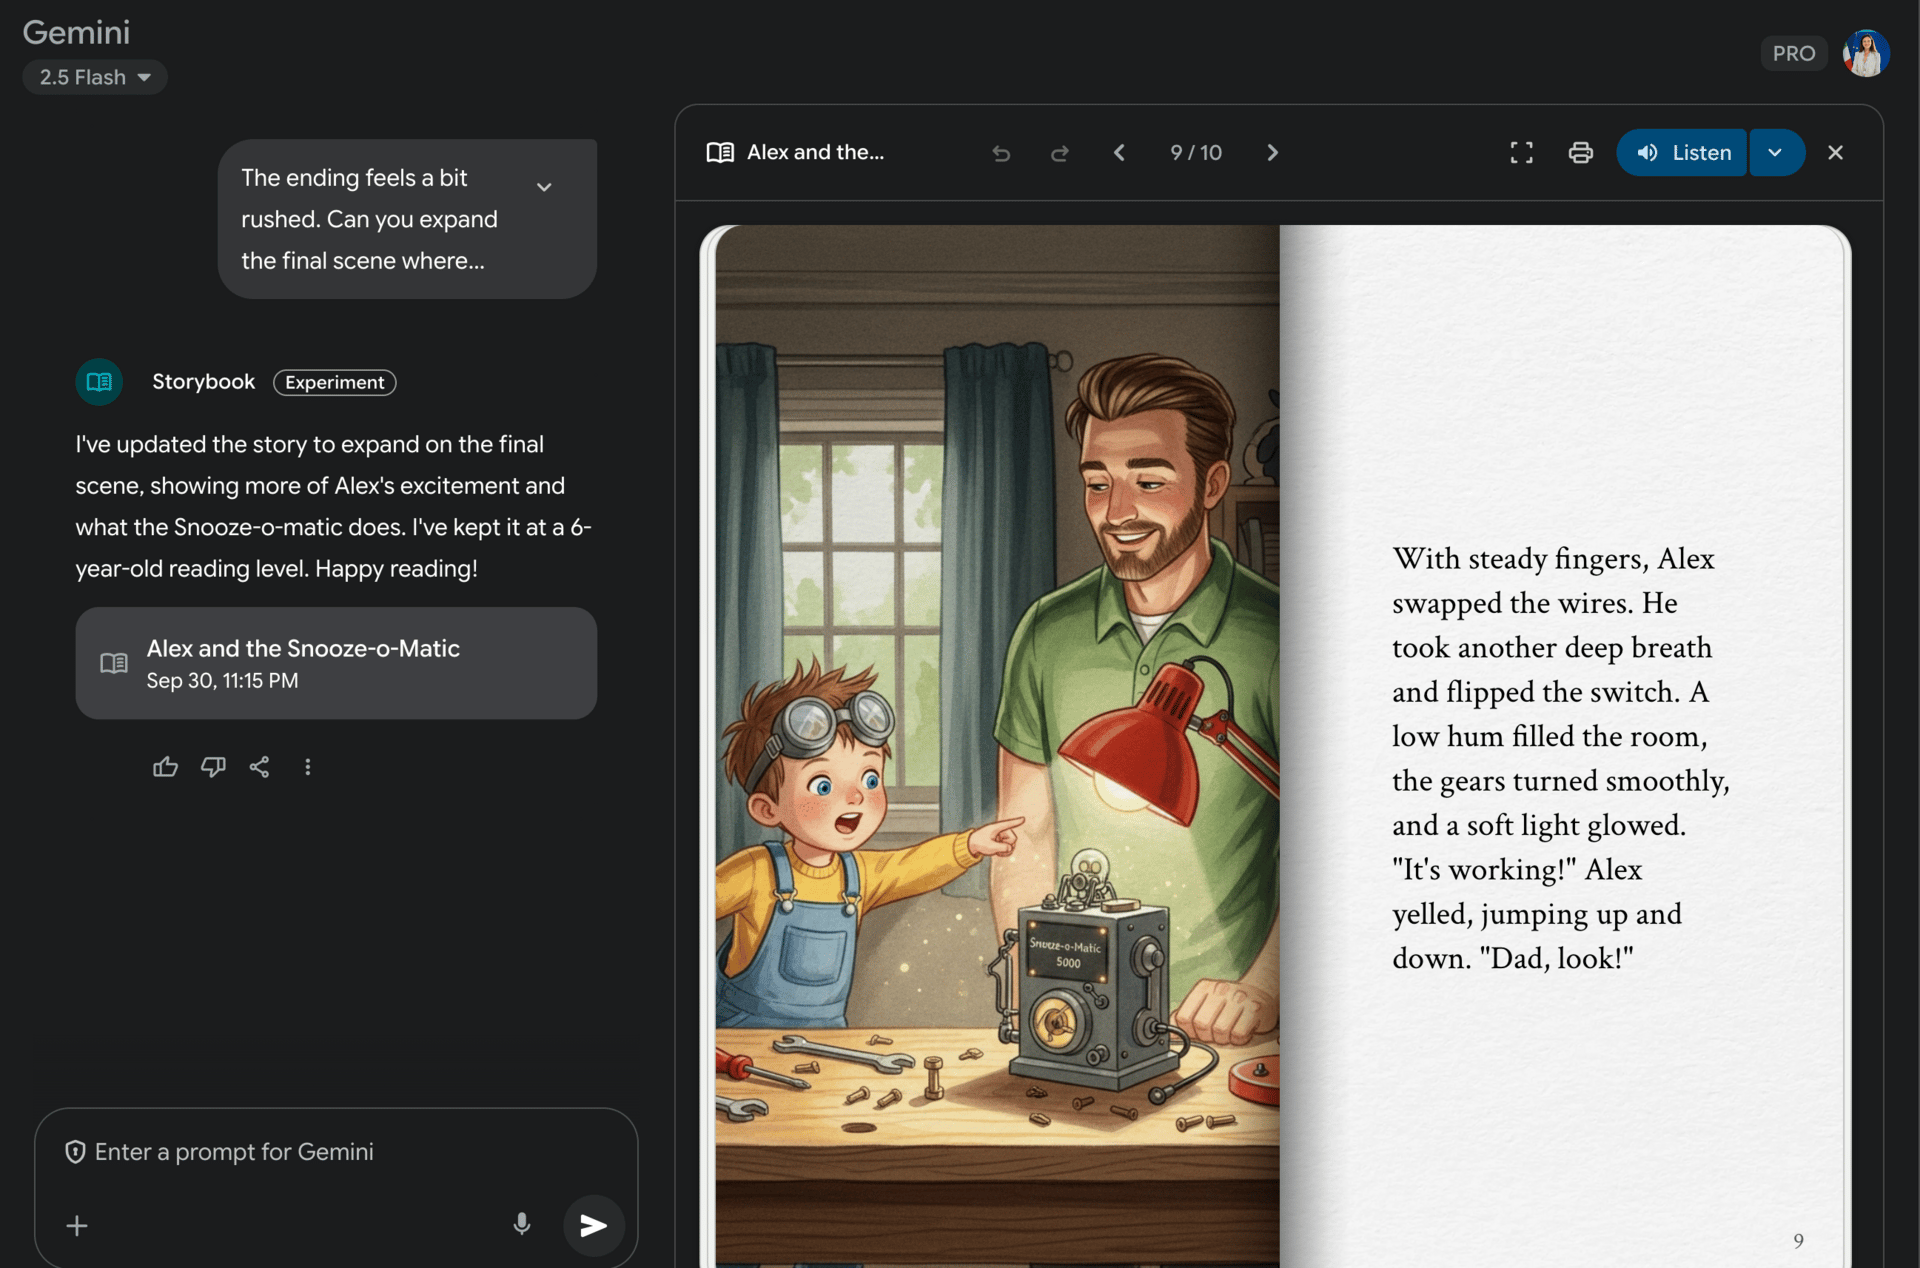Viewport: 1920px width, 1268px height.
Task: Redo storybook change
Action: click(1060, 153)
